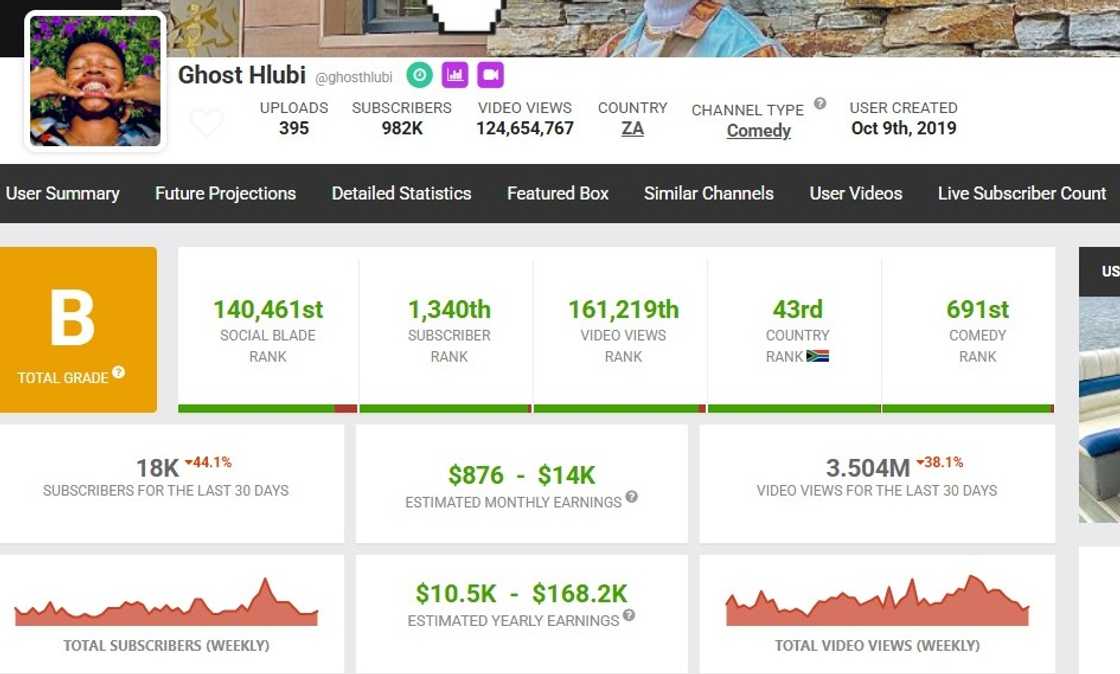Click the Social Blade Rank progress bar
The height and width of the screenshot is (674, 1120).
[x=267, y=408]
